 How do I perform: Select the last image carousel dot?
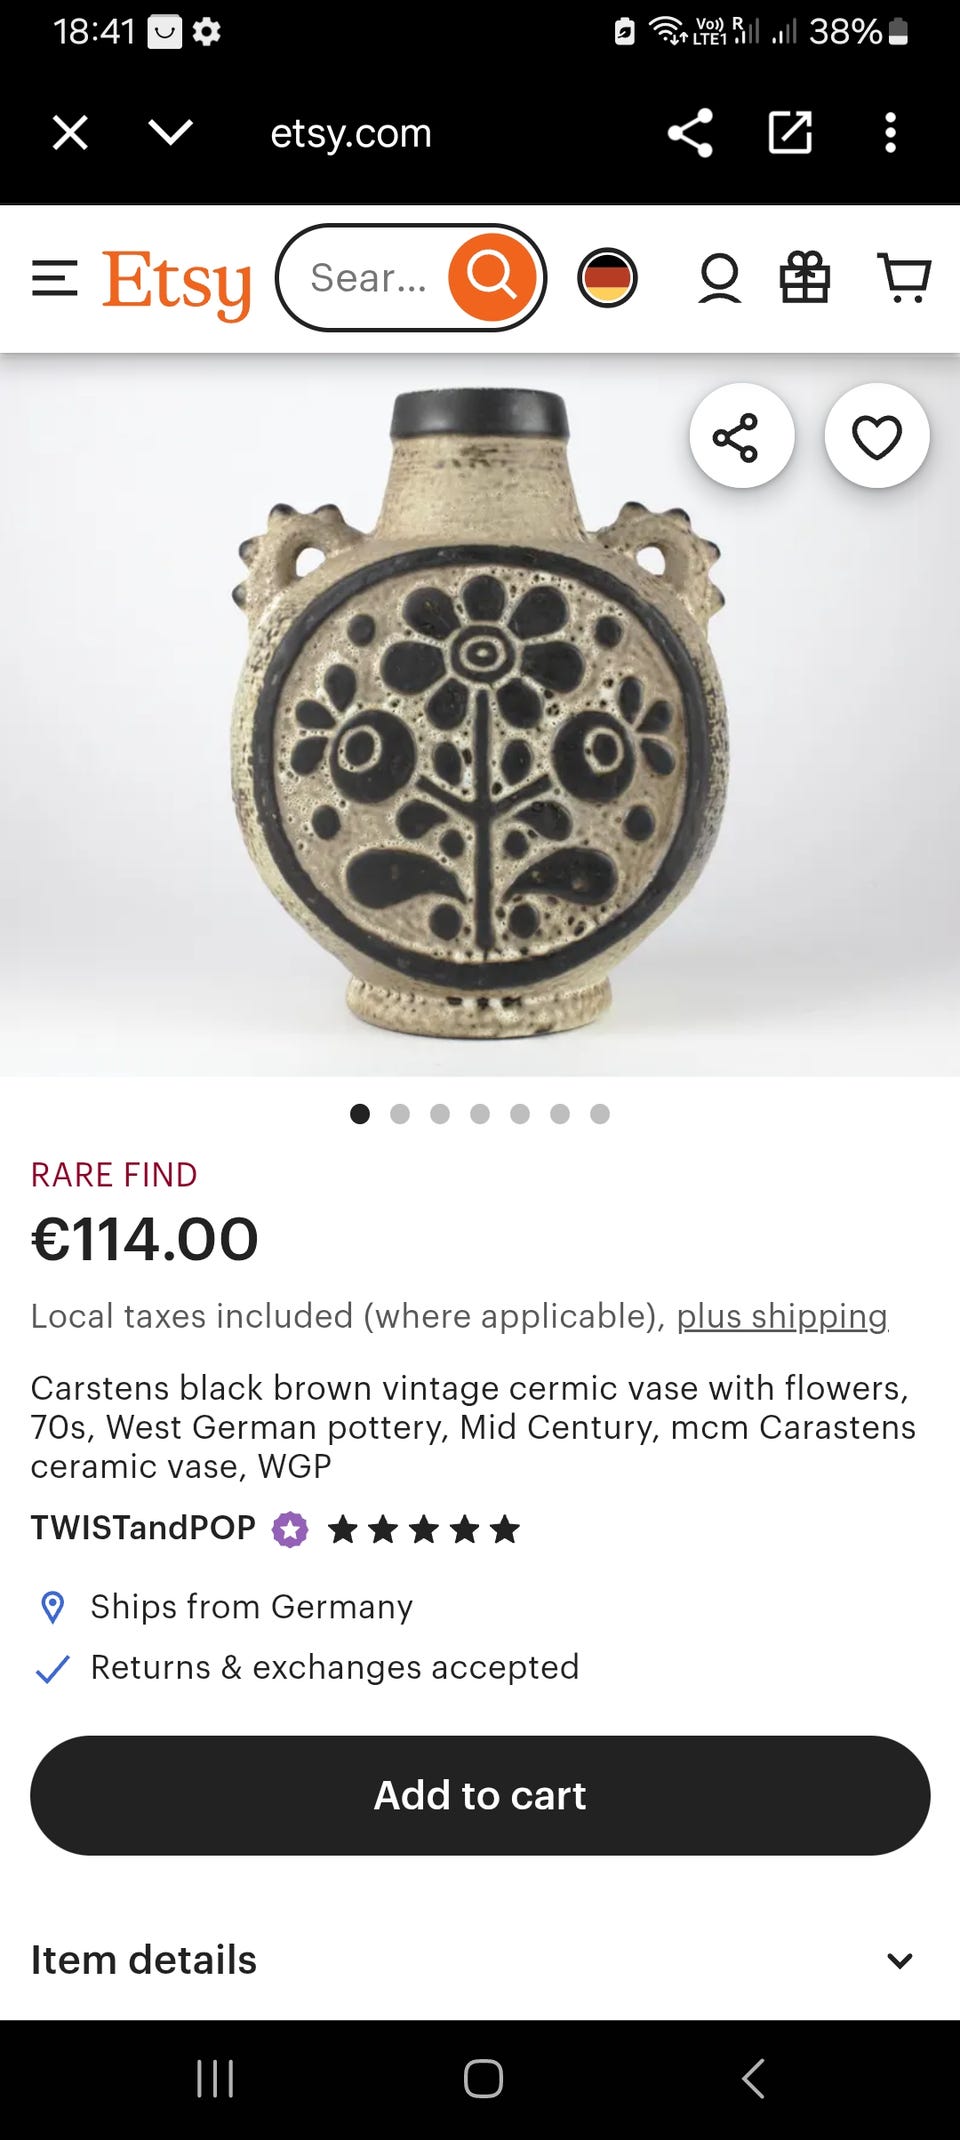pyautogui.click(x=600, y=1114)
